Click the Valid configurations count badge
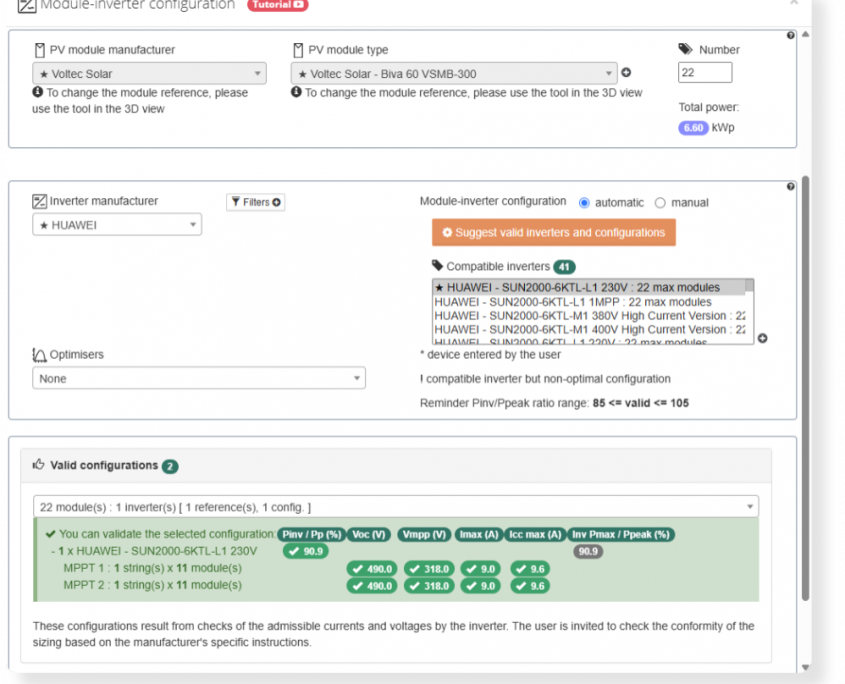This screenshot has height=684, width=845. (170, 466)
